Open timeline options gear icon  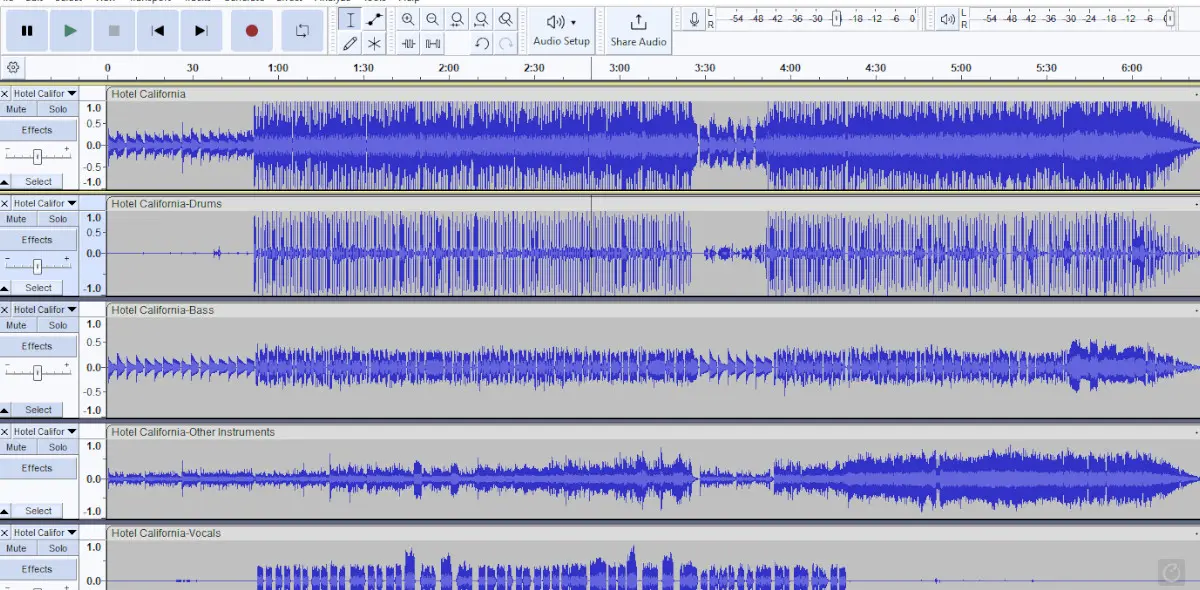[13, 68]
